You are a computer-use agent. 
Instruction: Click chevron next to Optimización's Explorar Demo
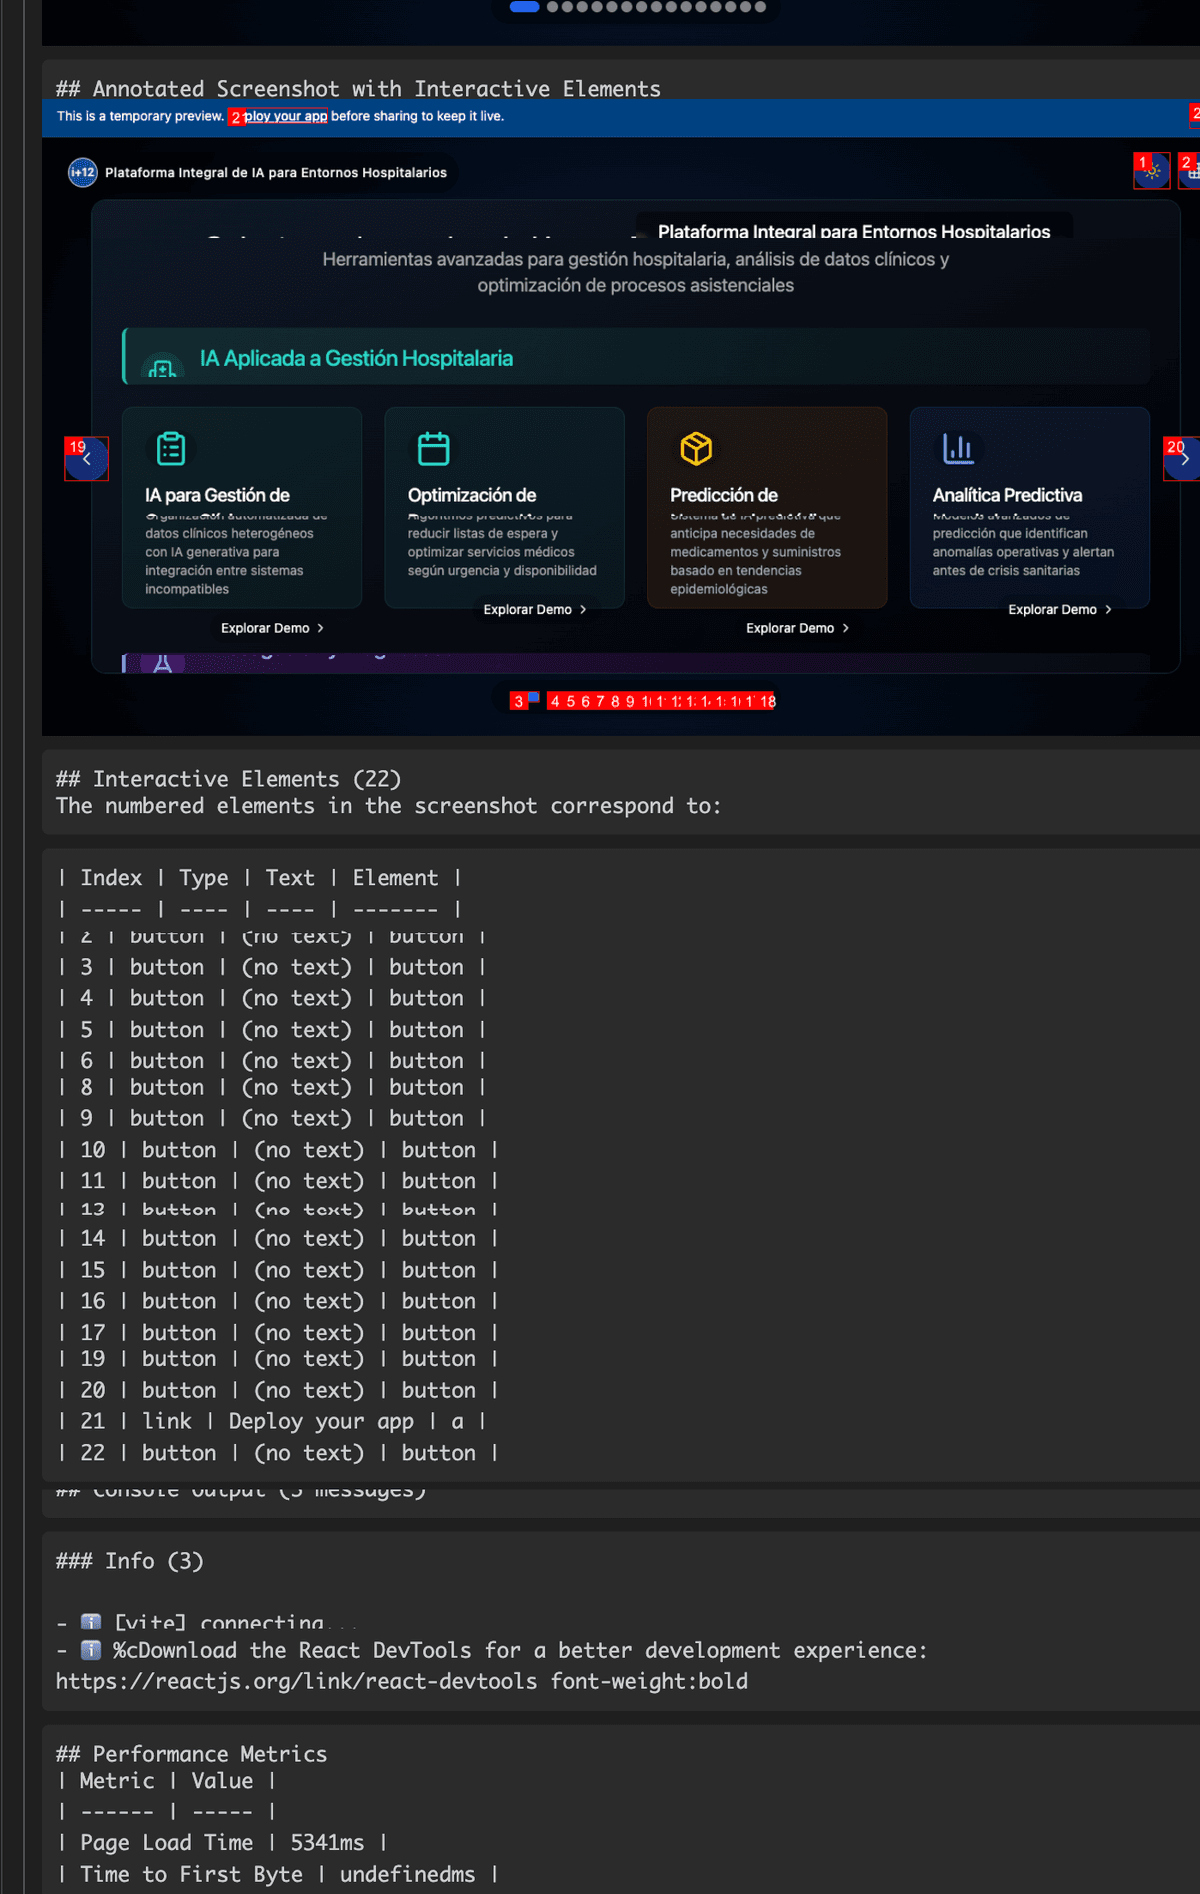click(583, 609)
